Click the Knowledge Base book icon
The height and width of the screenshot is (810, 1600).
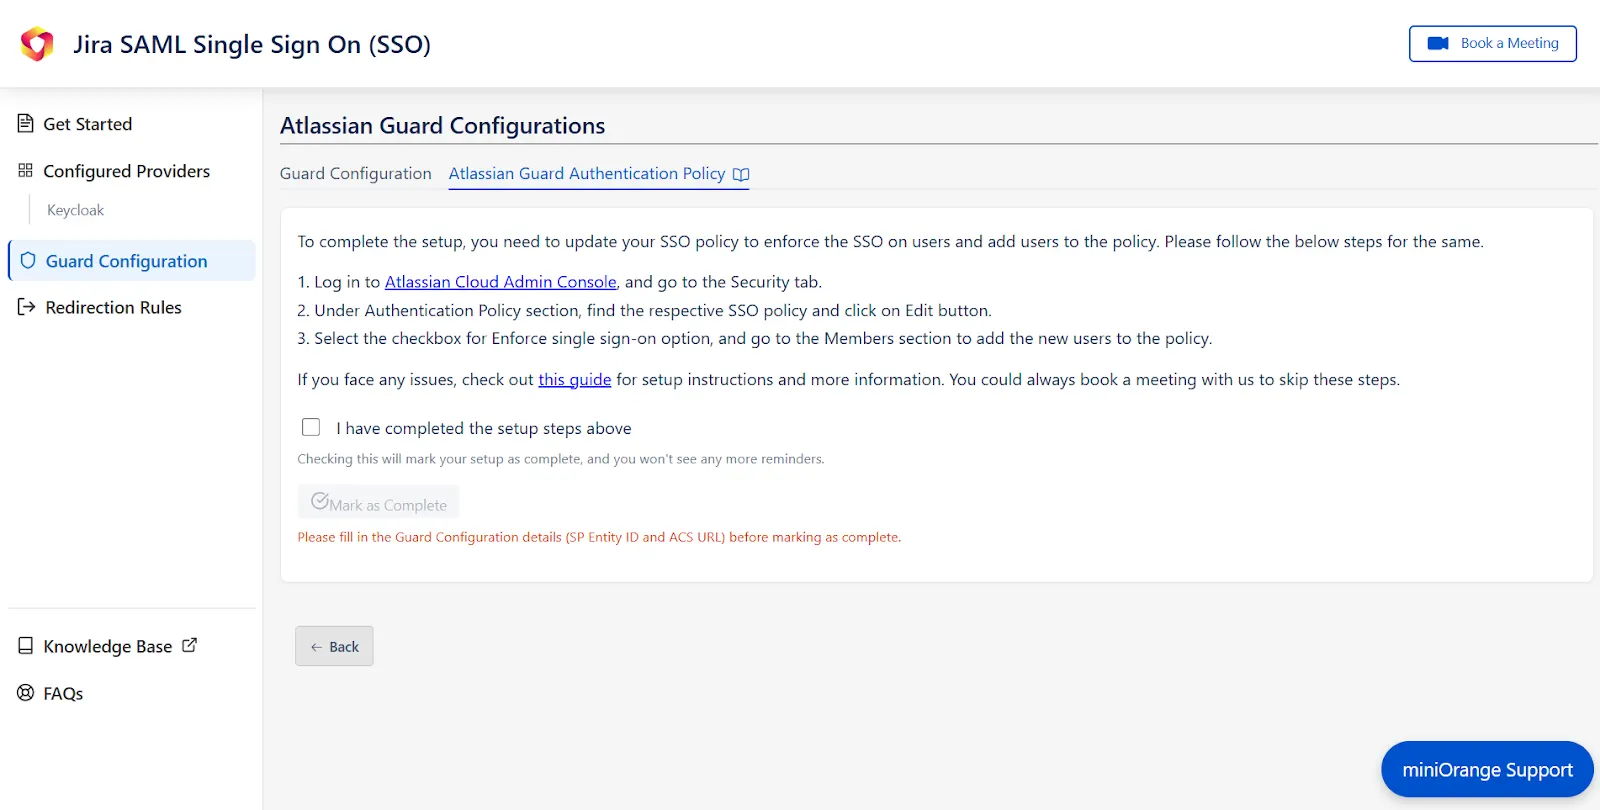tap(26, 646)
